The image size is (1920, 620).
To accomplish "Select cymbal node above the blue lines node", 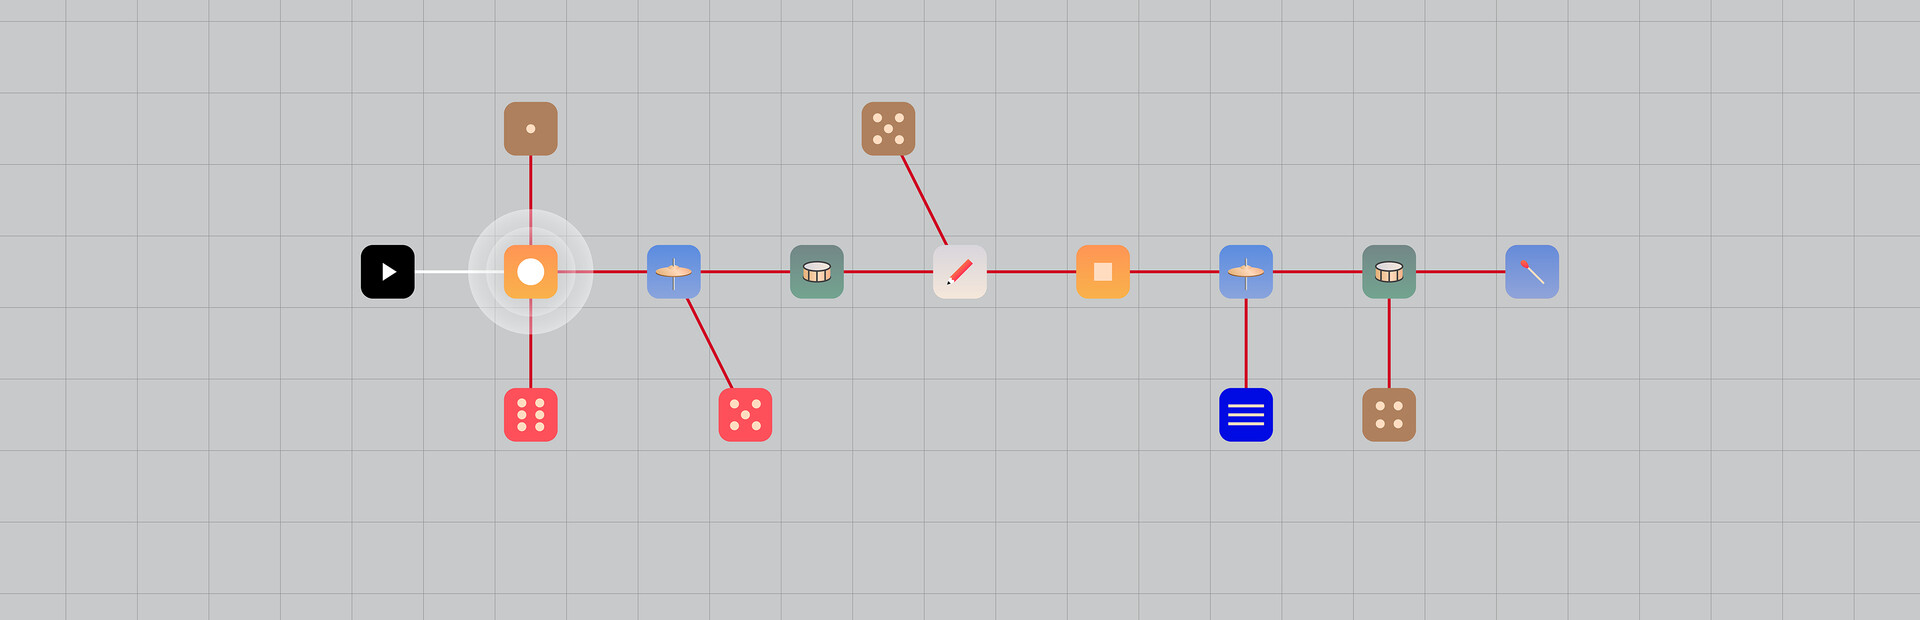I will tap(1245, 272).
